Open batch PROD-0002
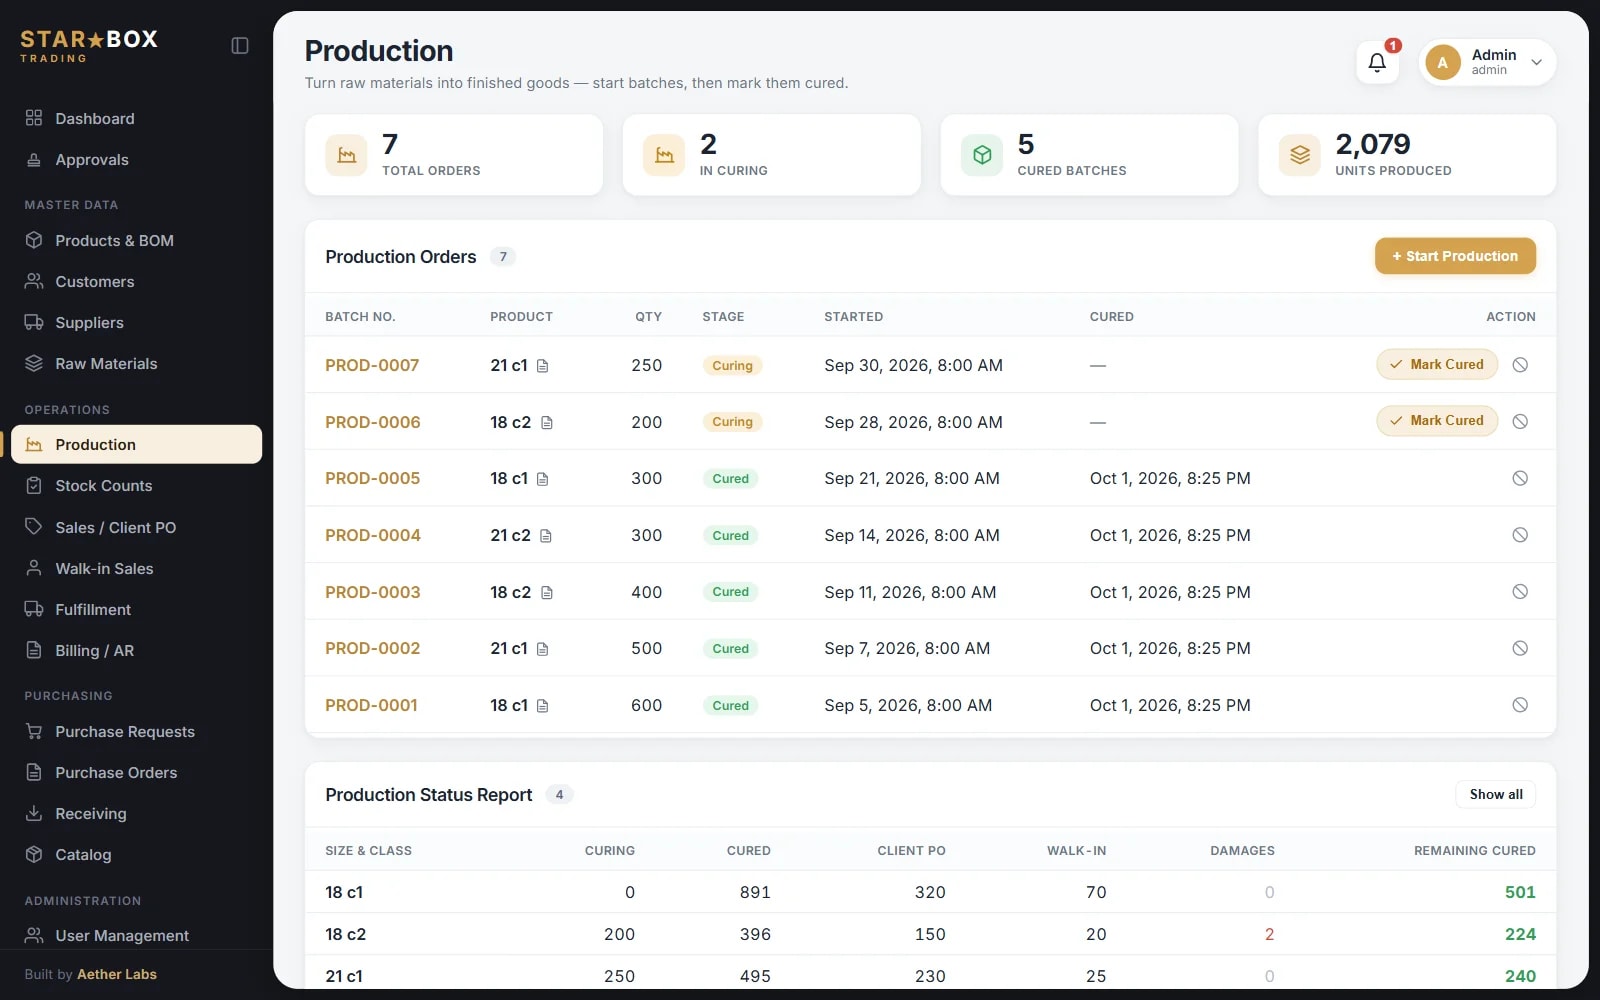Screen dimensions: 1600x1000 (x=373, y=648)
